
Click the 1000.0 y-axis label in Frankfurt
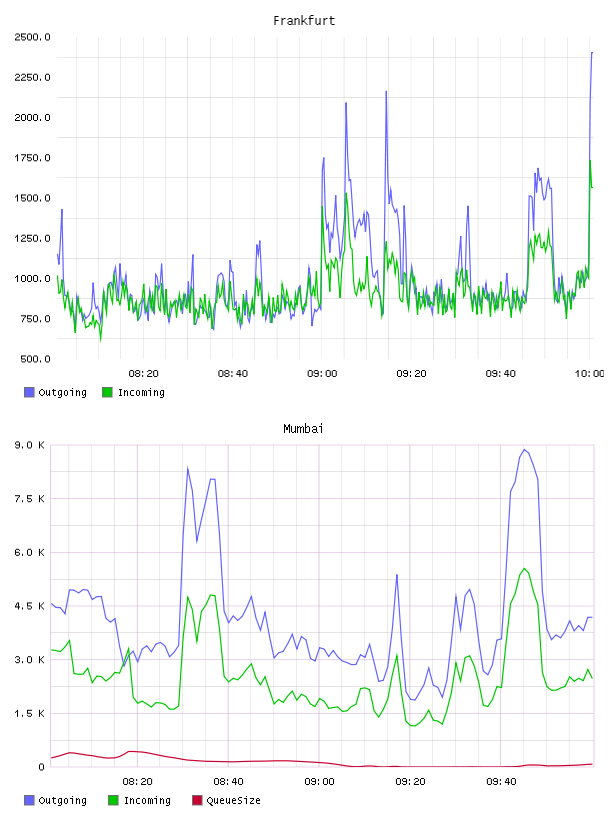tap(32, 278)
